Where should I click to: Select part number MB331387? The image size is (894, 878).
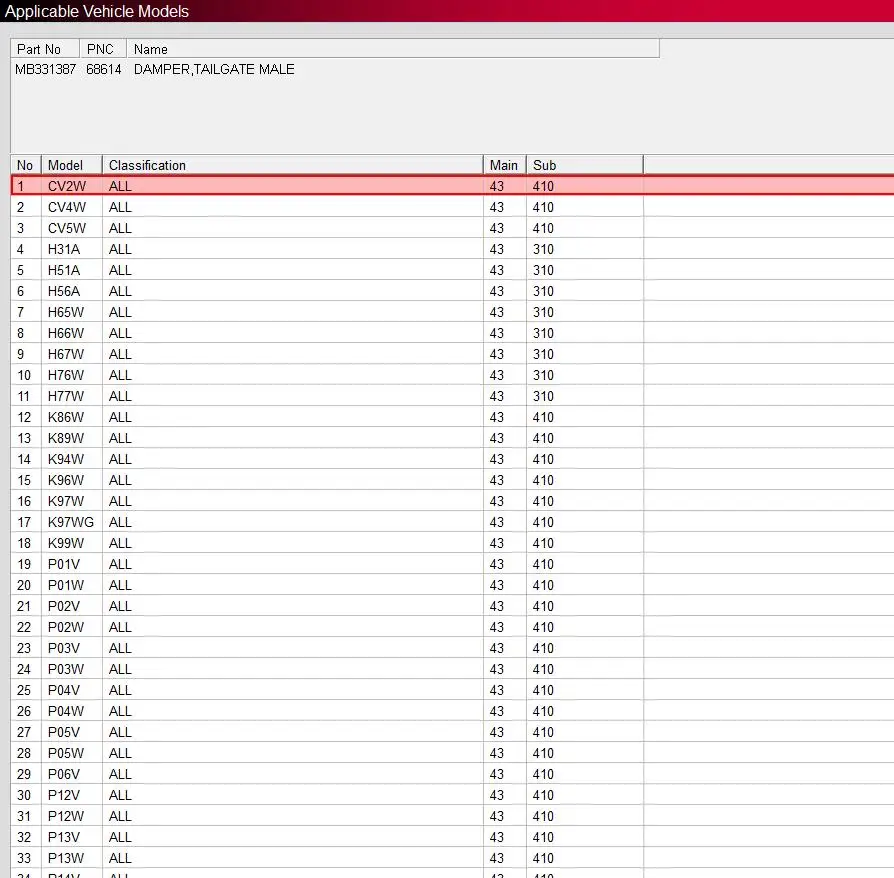pos(46,70)
